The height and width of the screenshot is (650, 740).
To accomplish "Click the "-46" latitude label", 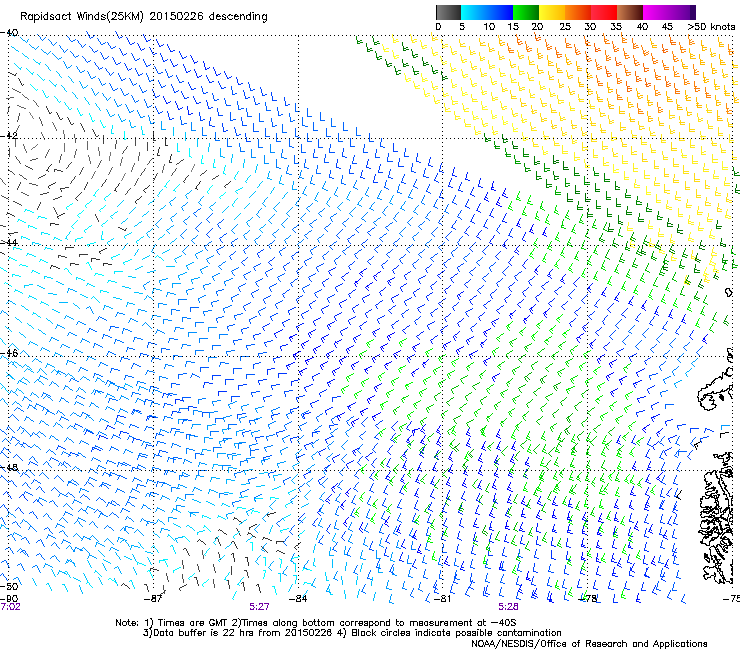I will [9, 353].
